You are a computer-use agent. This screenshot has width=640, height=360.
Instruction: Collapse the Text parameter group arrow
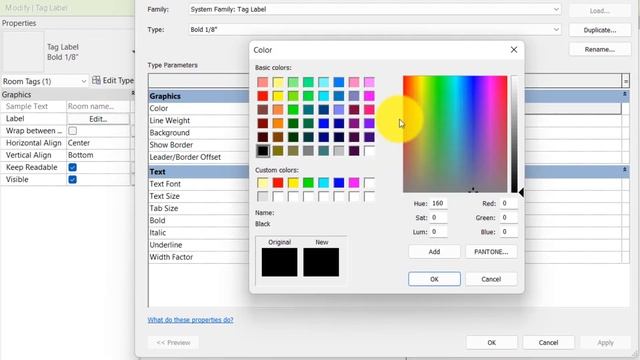pyautogui.click(x=624, y=169)
